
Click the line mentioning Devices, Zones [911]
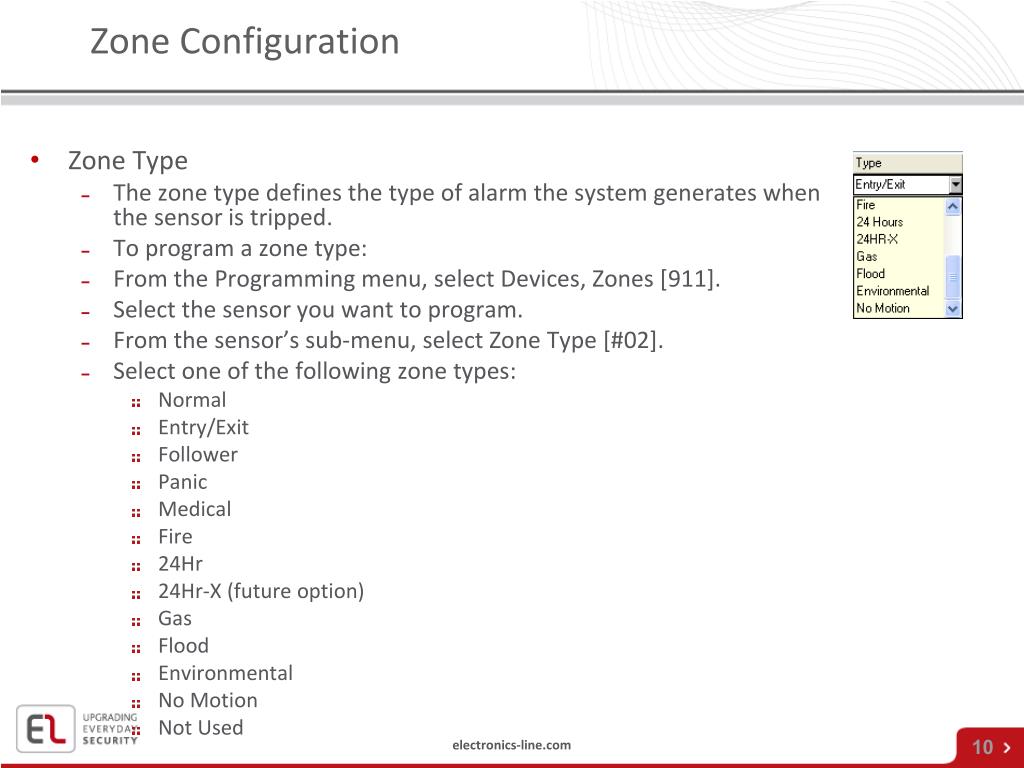click(417, 280)
